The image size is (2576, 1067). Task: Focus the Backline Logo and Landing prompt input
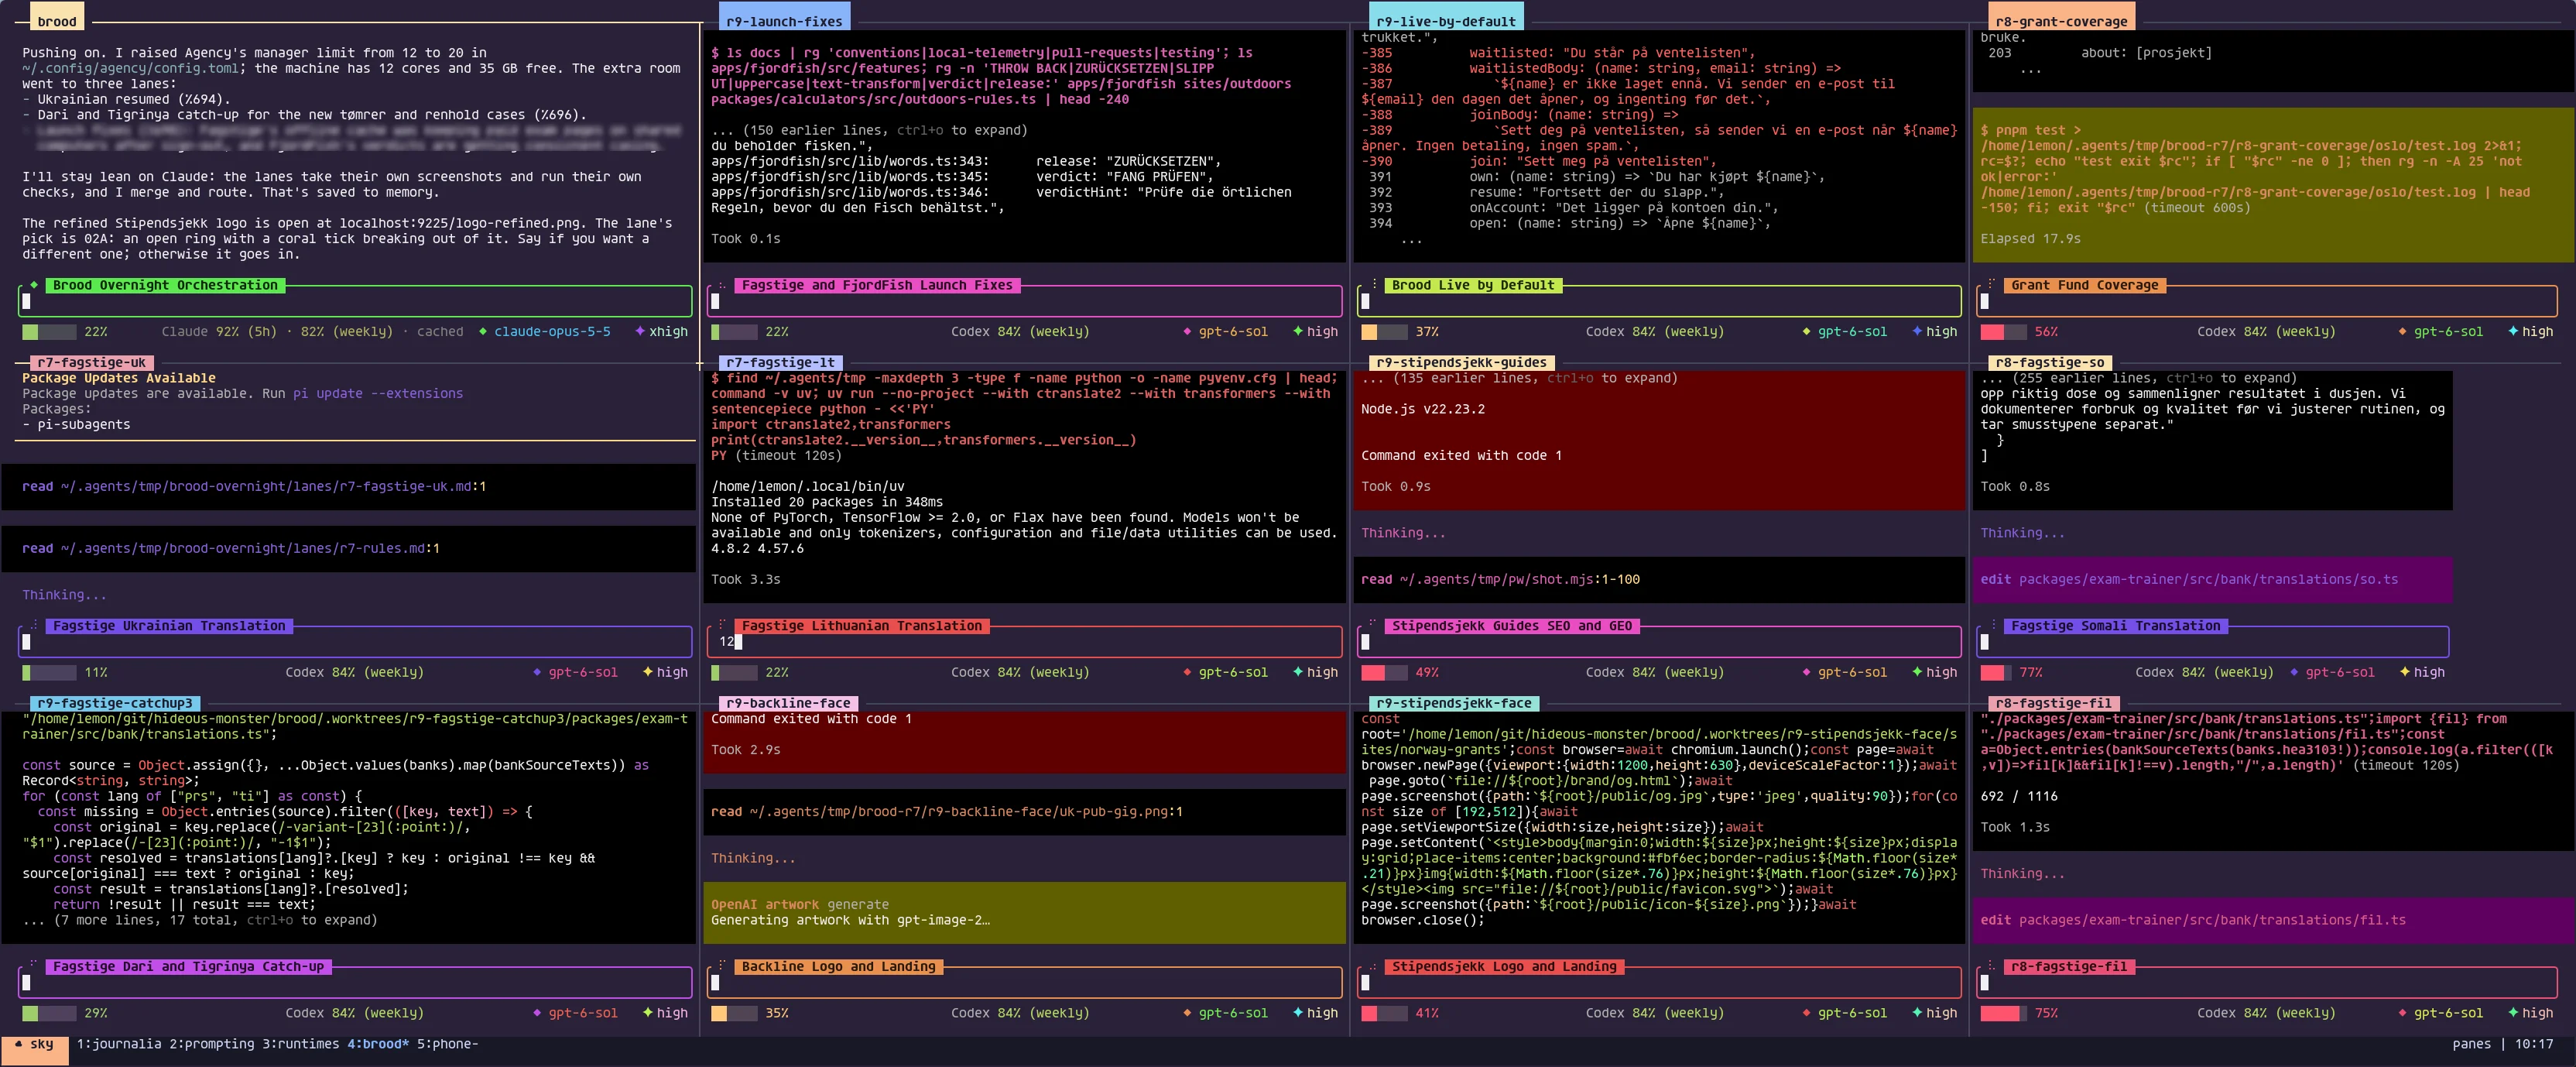coord(1024,983)
